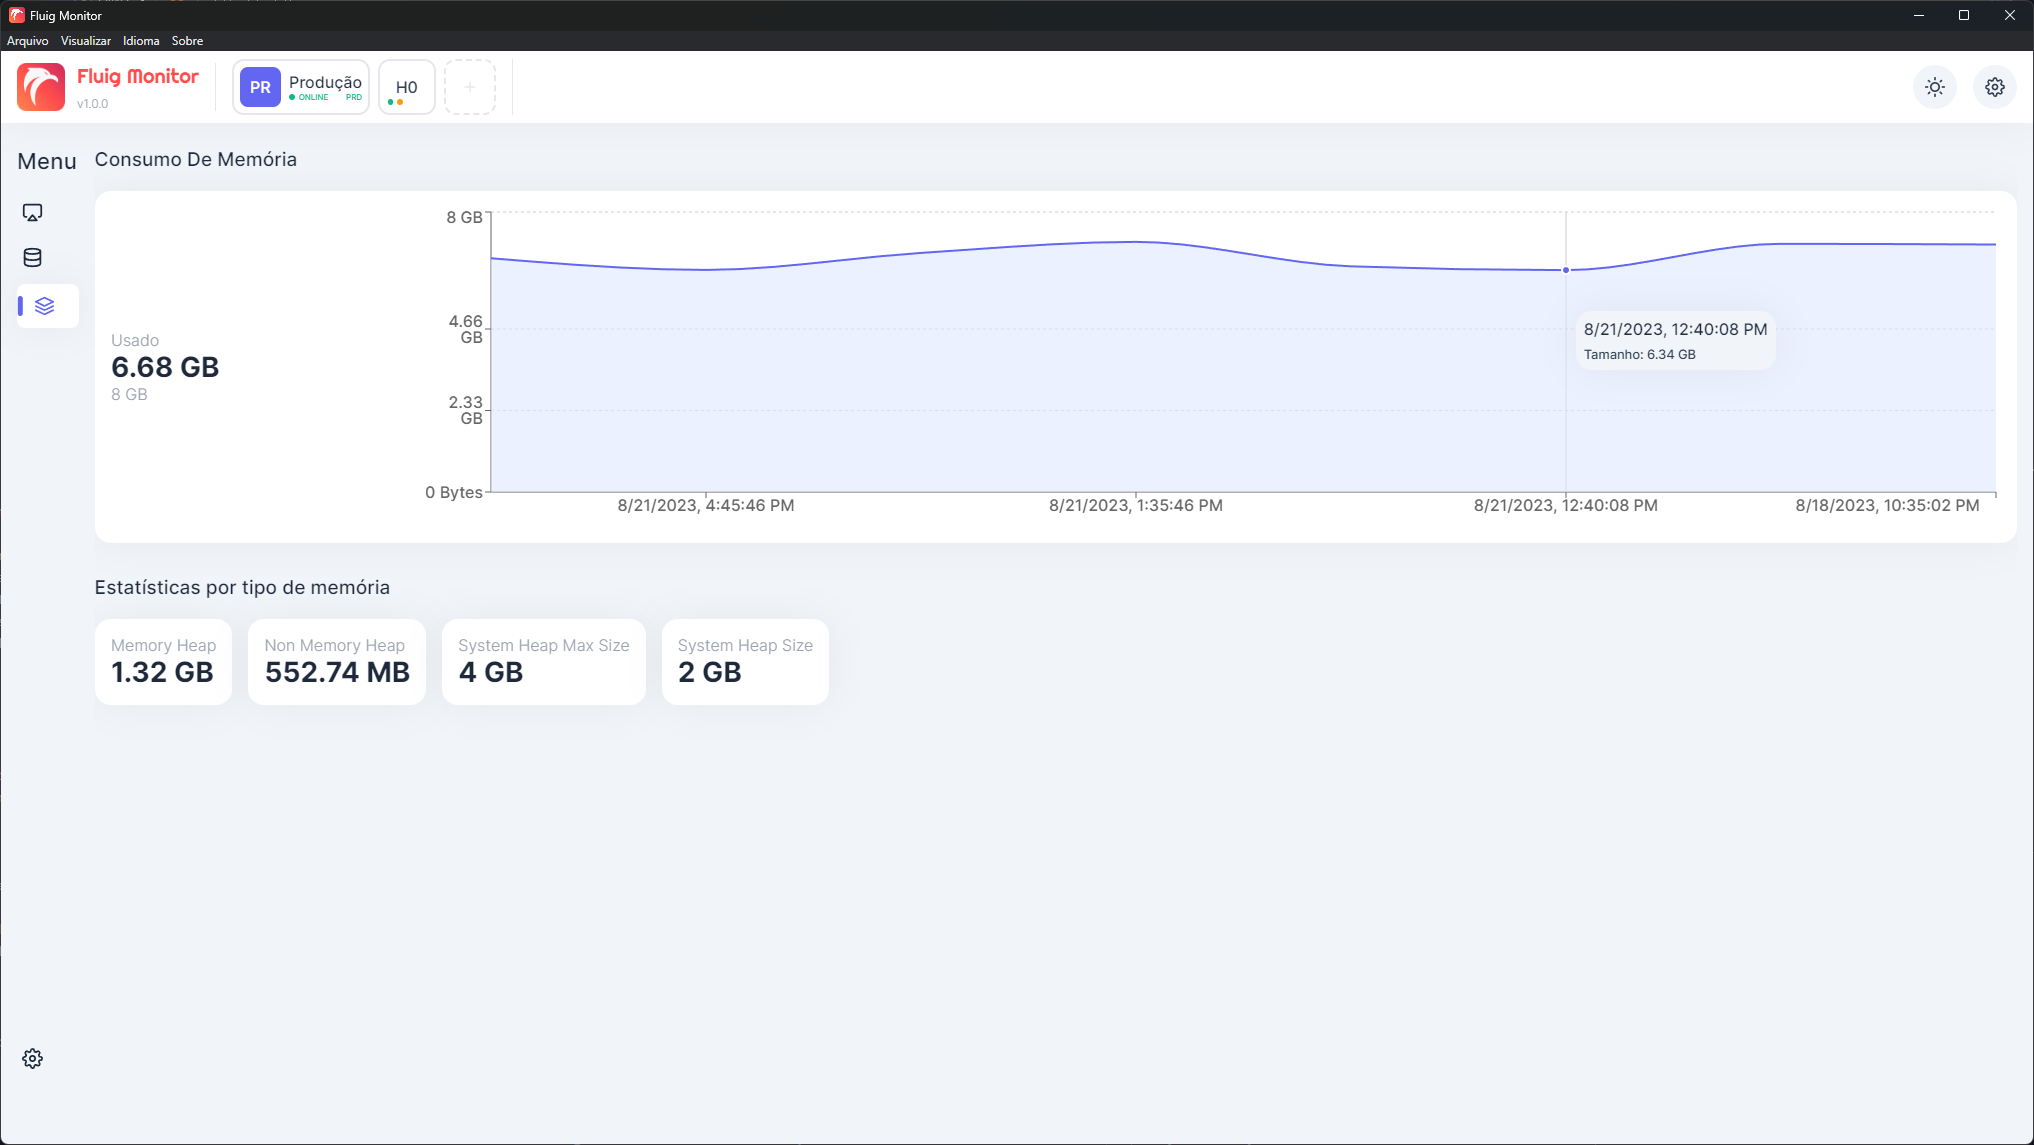Click the 12:40:08 PM chart data point
Screen dimensions: 2034x1145
(x=1566, y=270)
